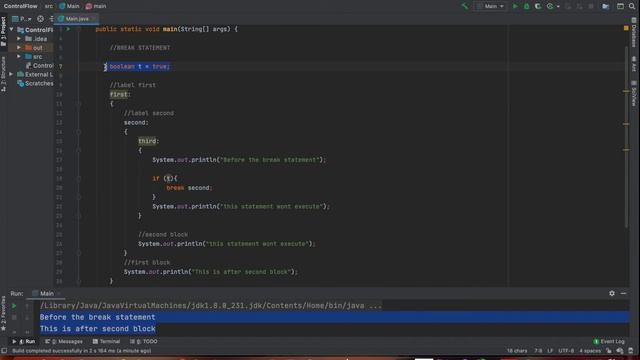
Task: Open Run panel settings gear
Action: (x=612, y=293)
